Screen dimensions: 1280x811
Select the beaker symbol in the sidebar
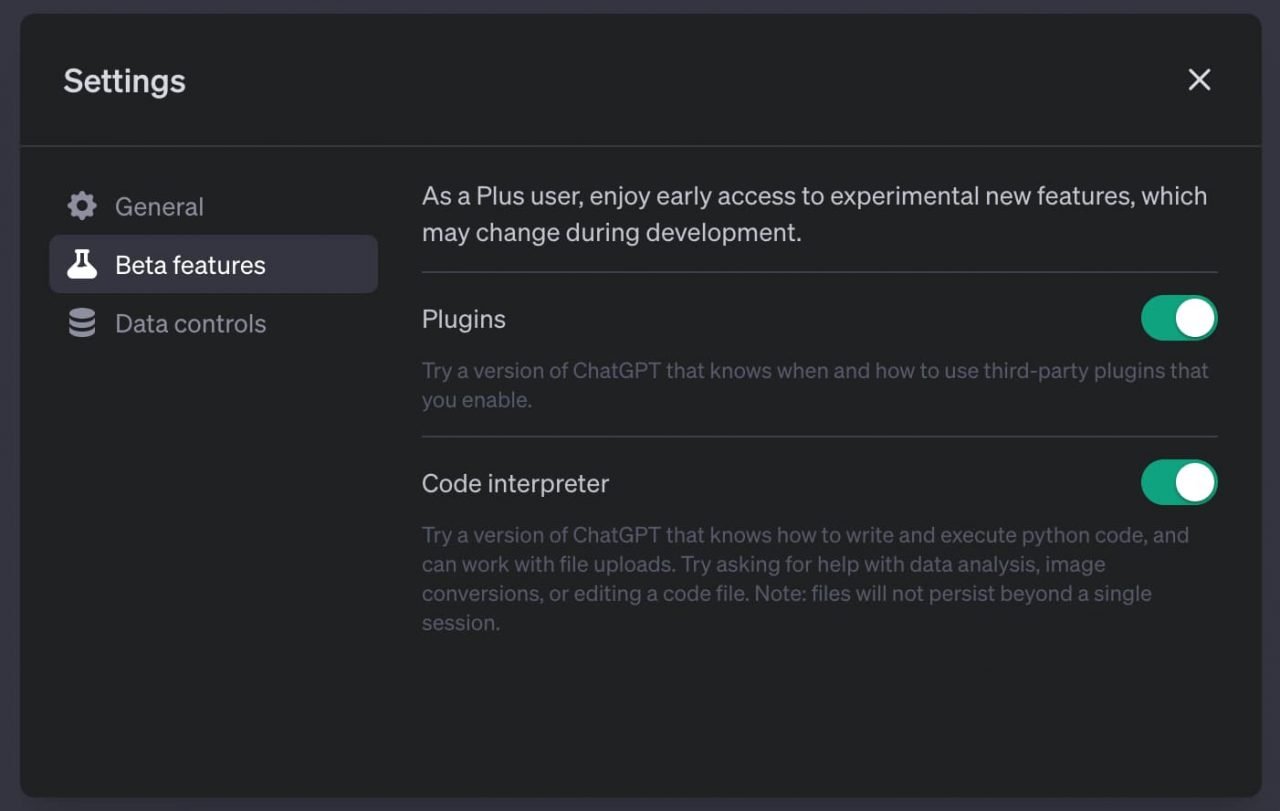[81, 264]
